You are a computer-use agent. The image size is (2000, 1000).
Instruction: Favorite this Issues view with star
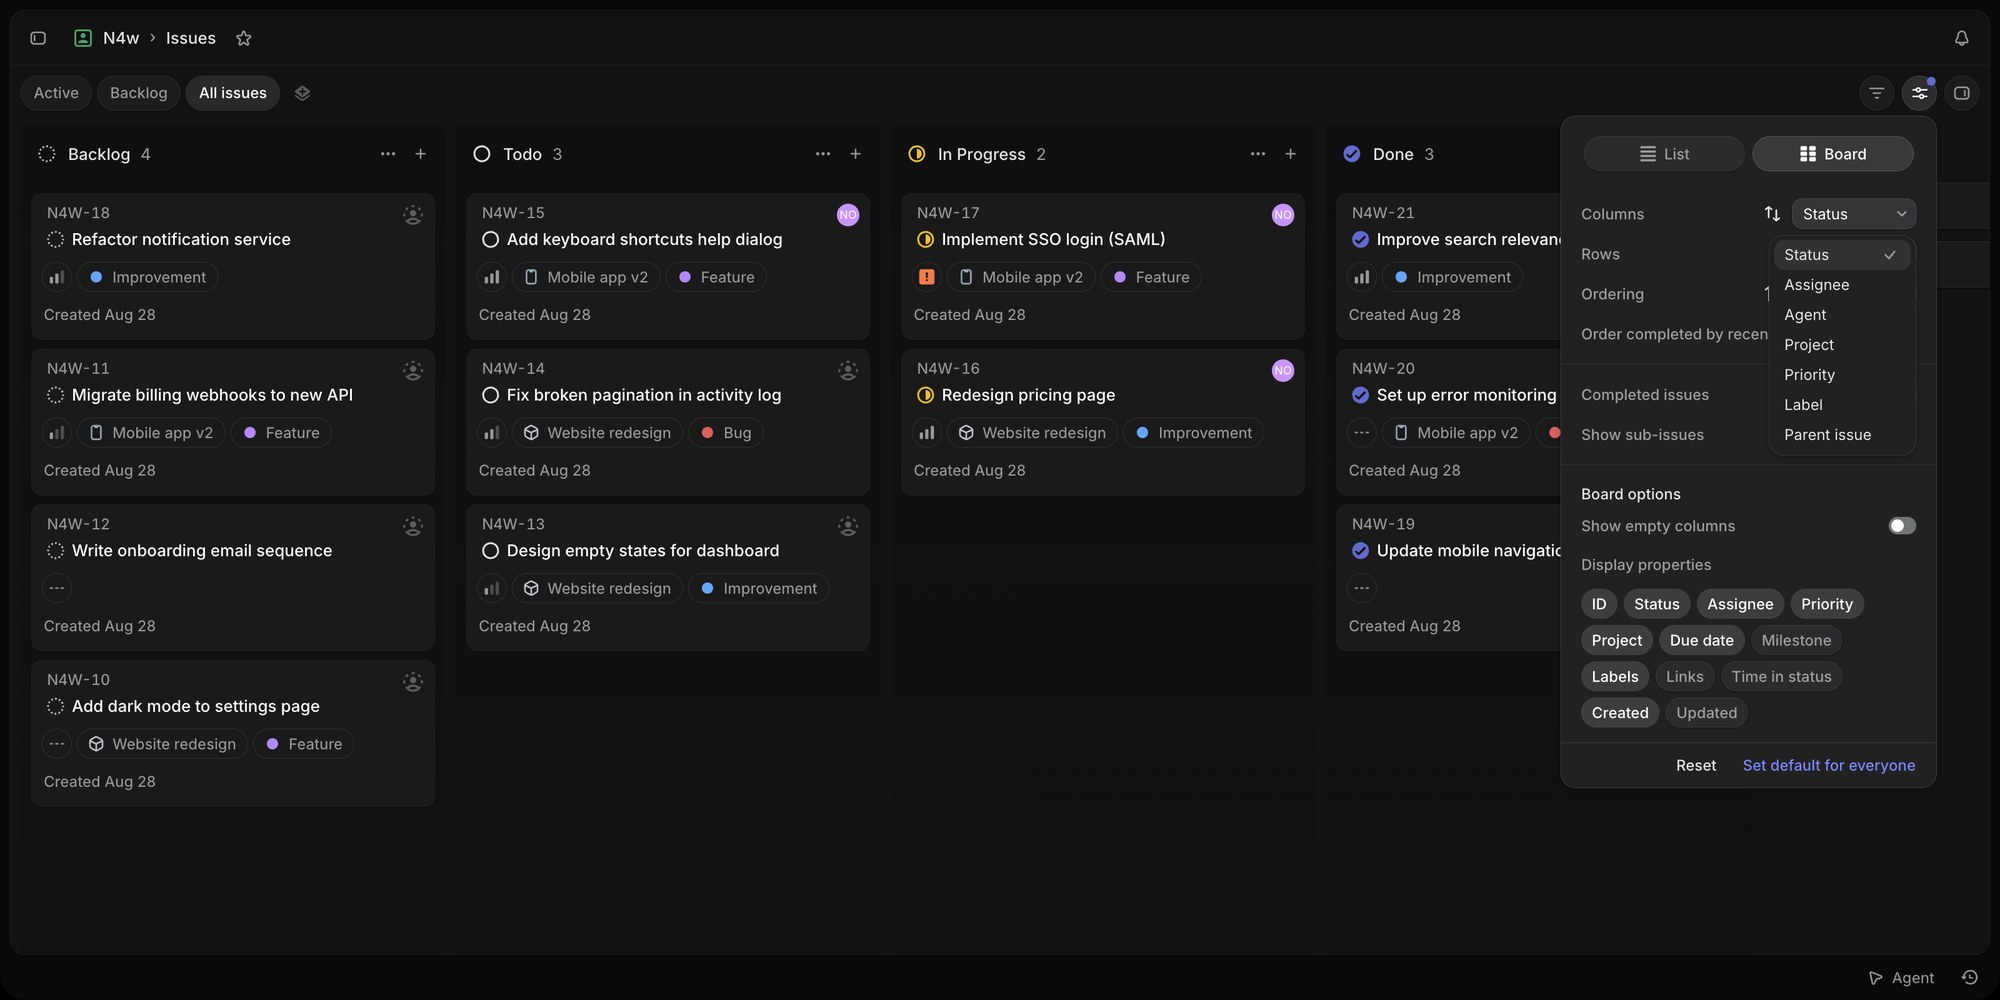(x=243, y=38)
